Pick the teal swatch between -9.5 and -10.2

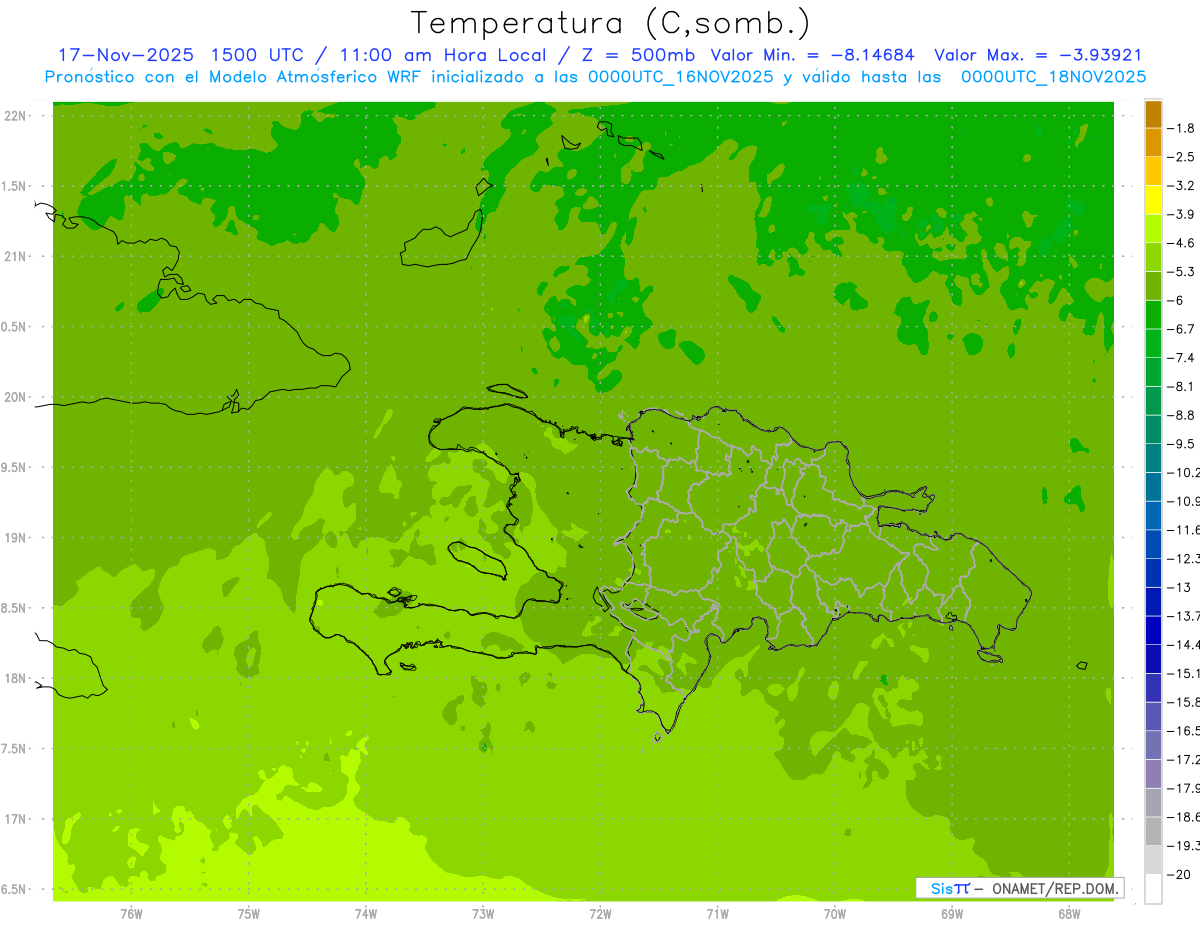(1153, 457)
